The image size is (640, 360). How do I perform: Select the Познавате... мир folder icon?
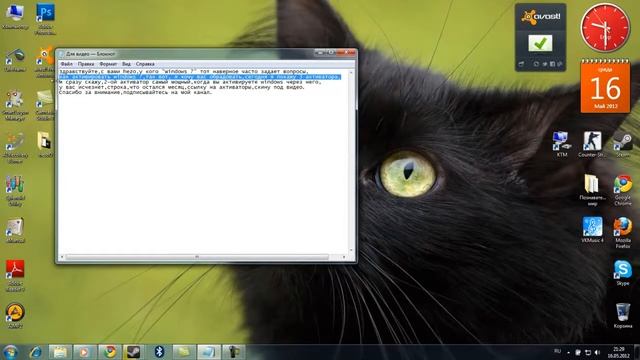(592, 190)
